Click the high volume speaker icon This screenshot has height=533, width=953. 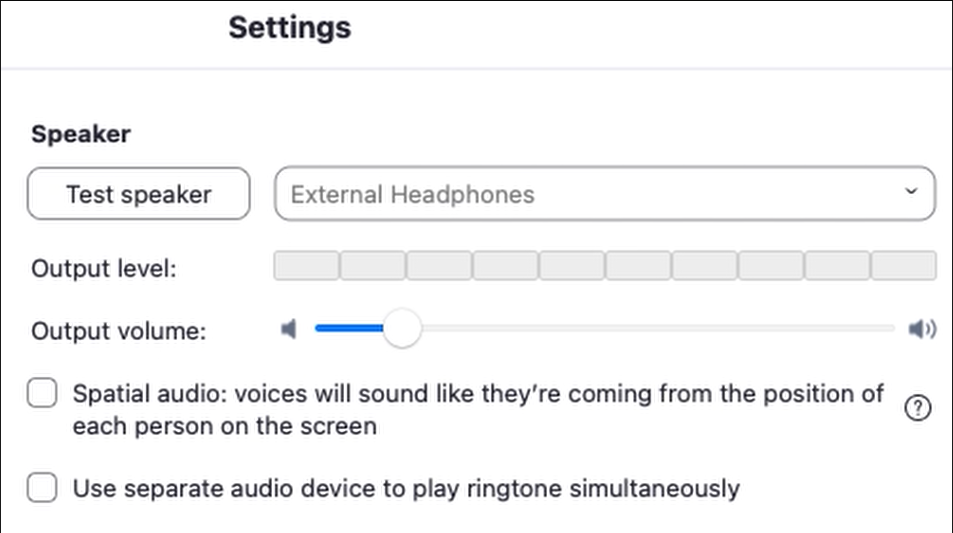coord(921,329)
